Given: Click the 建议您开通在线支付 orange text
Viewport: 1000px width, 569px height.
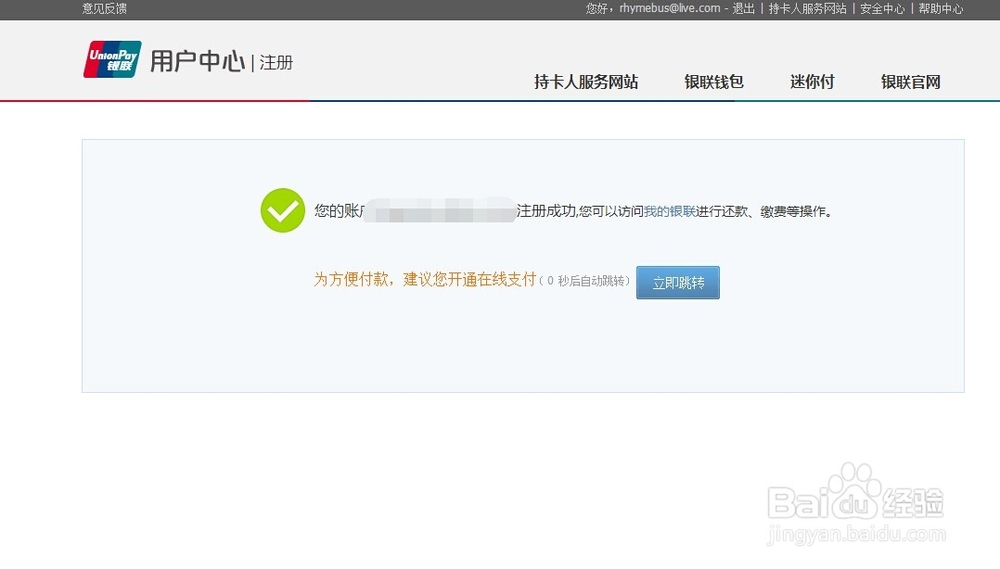Looking at the screenshot, I should (x=469, y=279).
